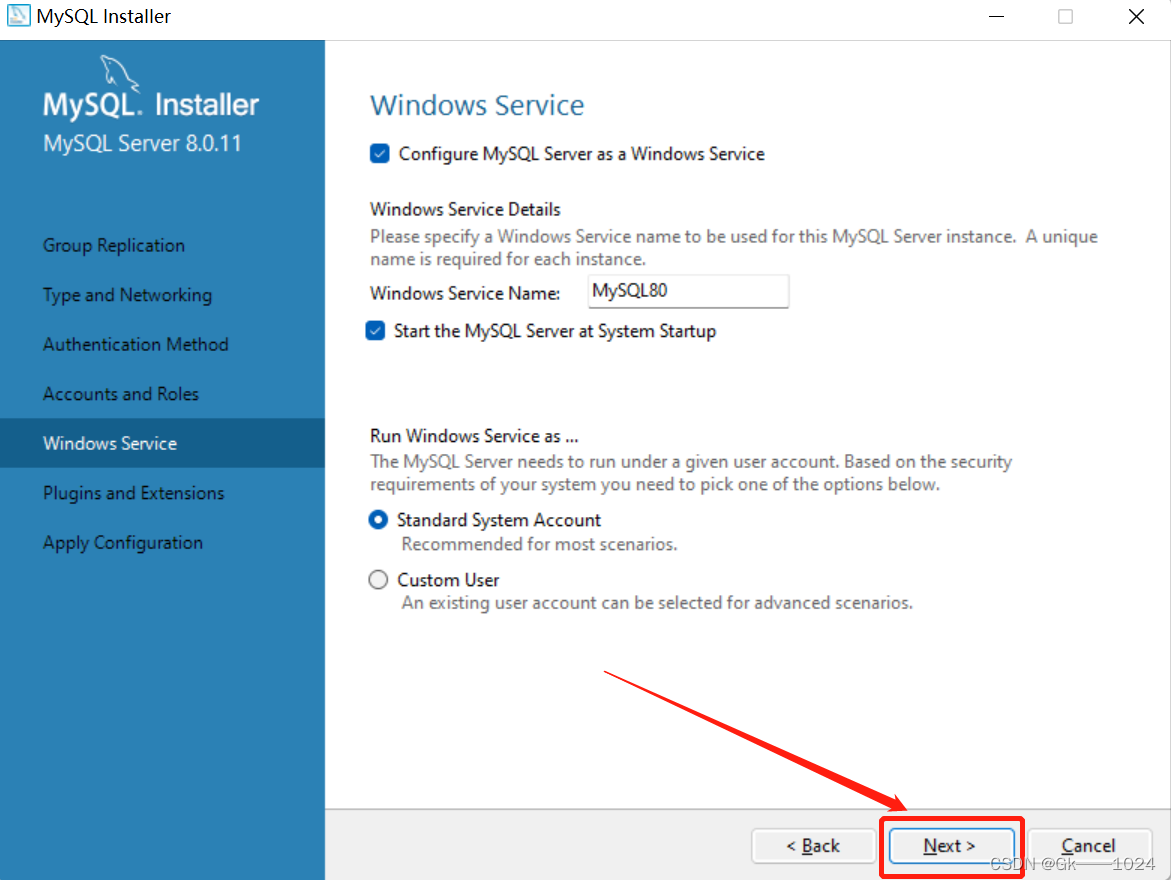Screen dimensions: 1171x880
Task: Click the MySQL Installer title bar icon
Action: [x=18, y=16]
